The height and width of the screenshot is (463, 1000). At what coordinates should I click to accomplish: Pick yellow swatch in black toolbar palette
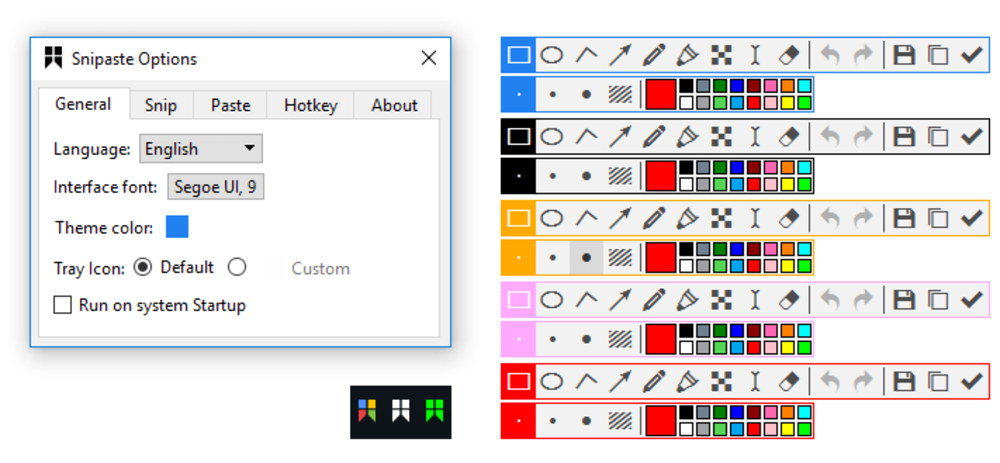point(788,185)
